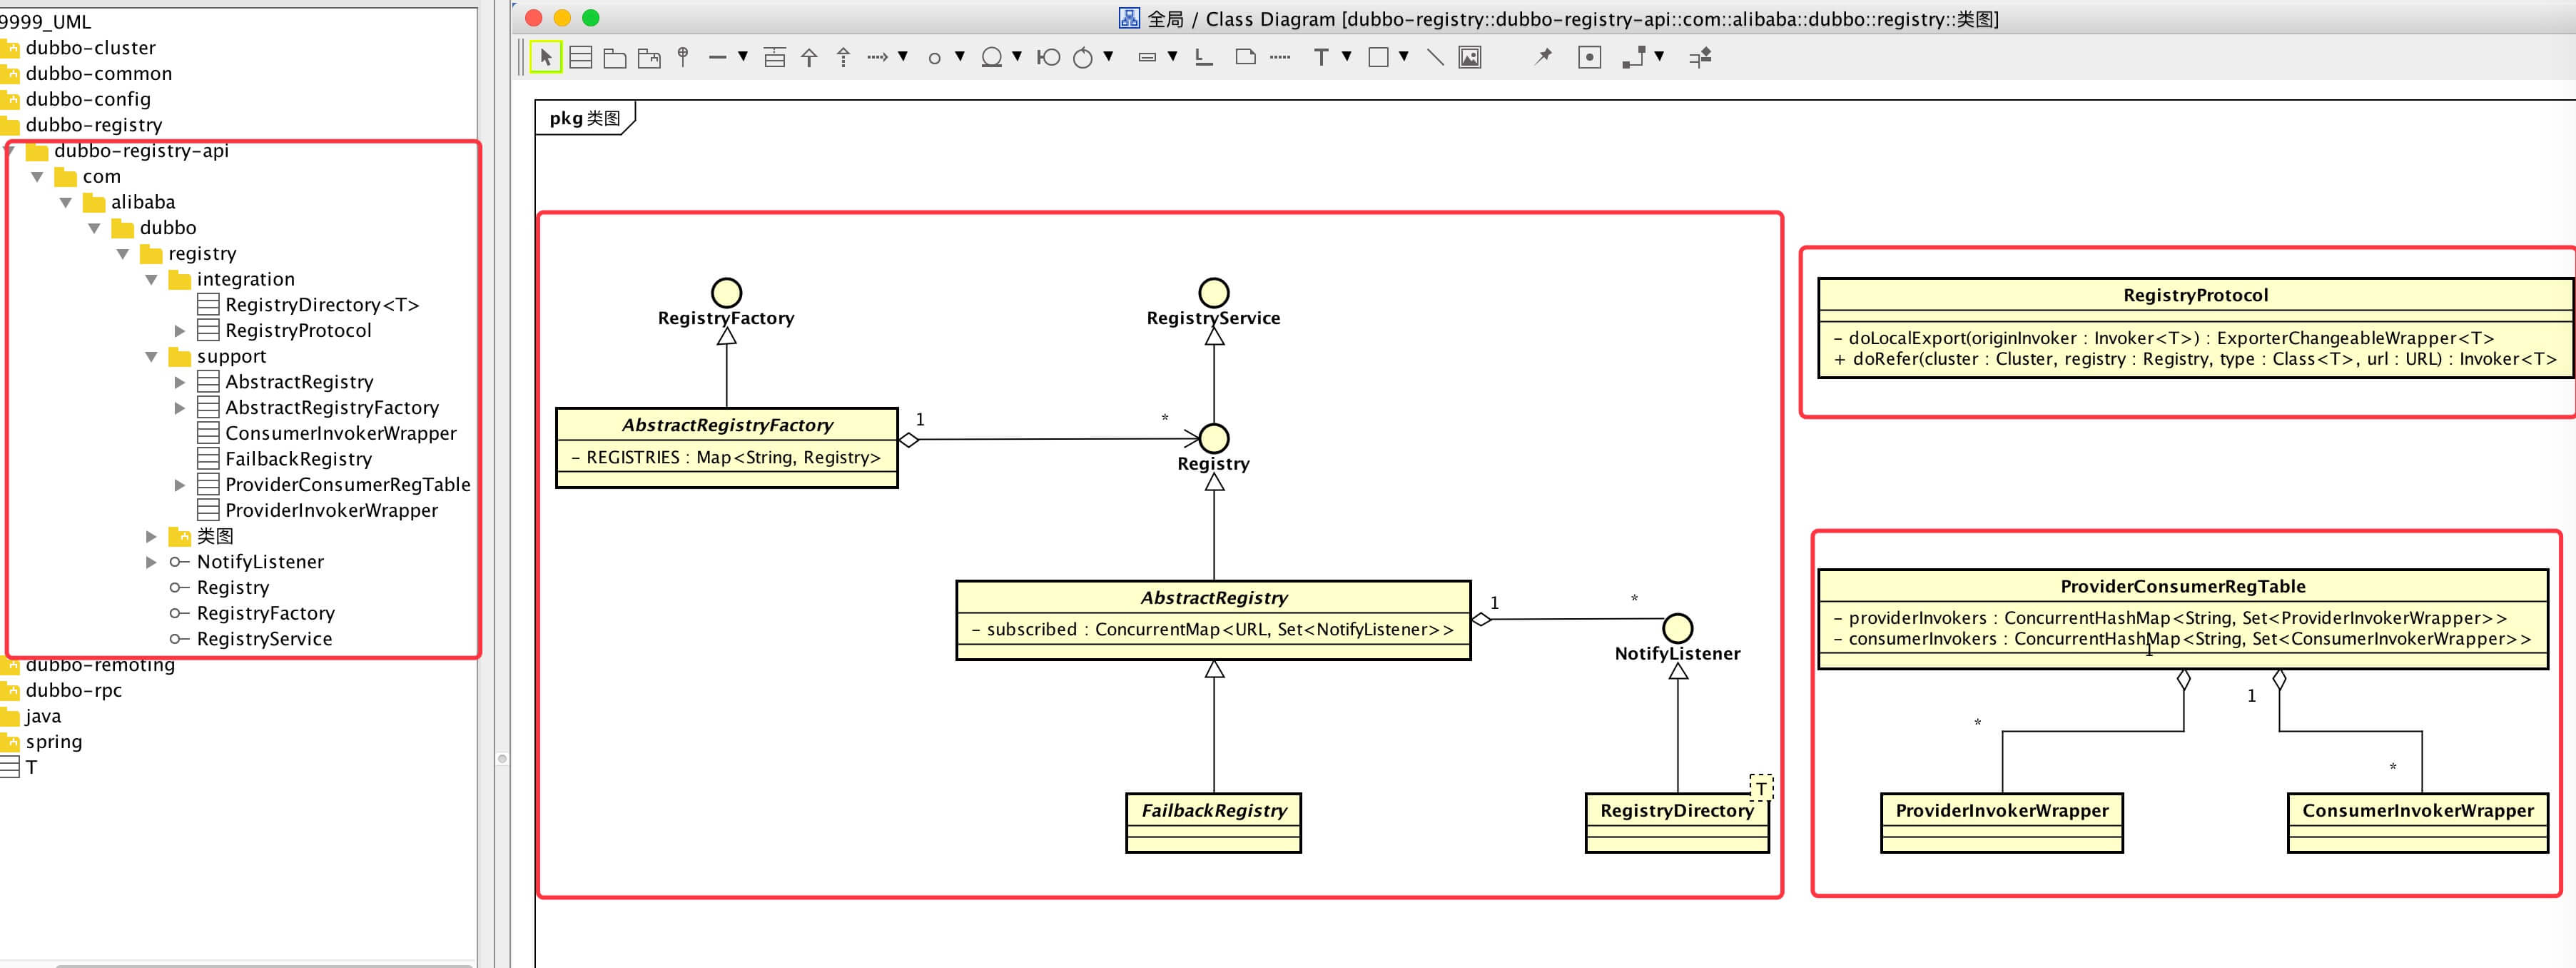Select the Package tool in toolbar
The height and width of the screenshot is (968, 2576).
pos(615,57)
